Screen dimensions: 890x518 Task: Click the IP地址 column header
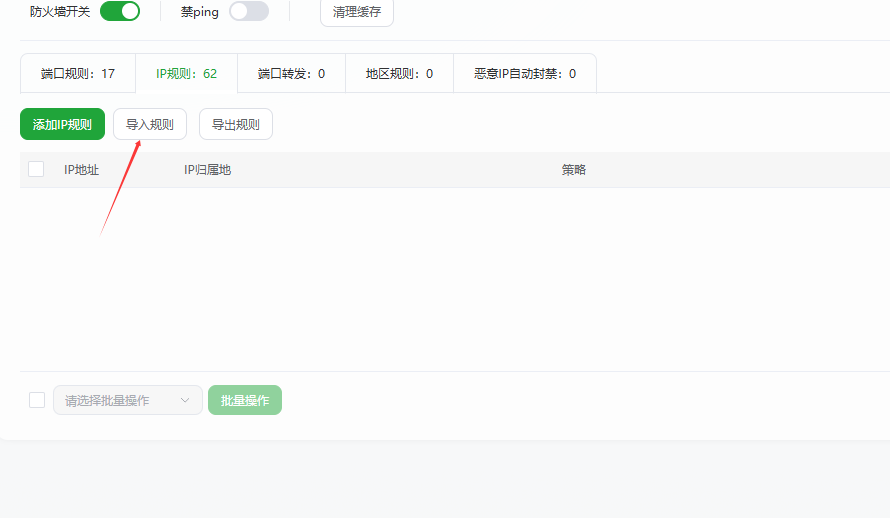(82, 170)
